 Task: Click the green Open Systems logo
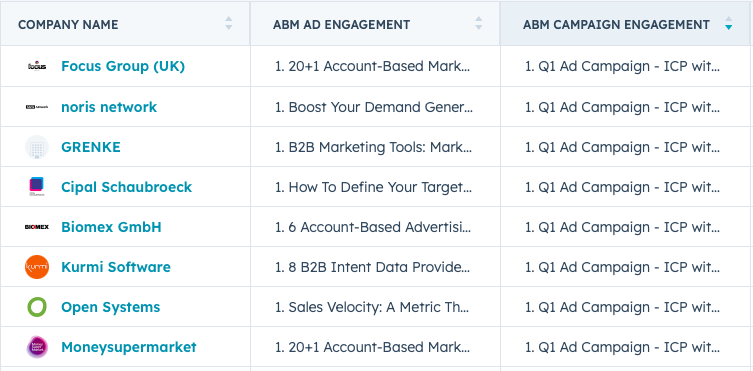[x=37, y=307]
